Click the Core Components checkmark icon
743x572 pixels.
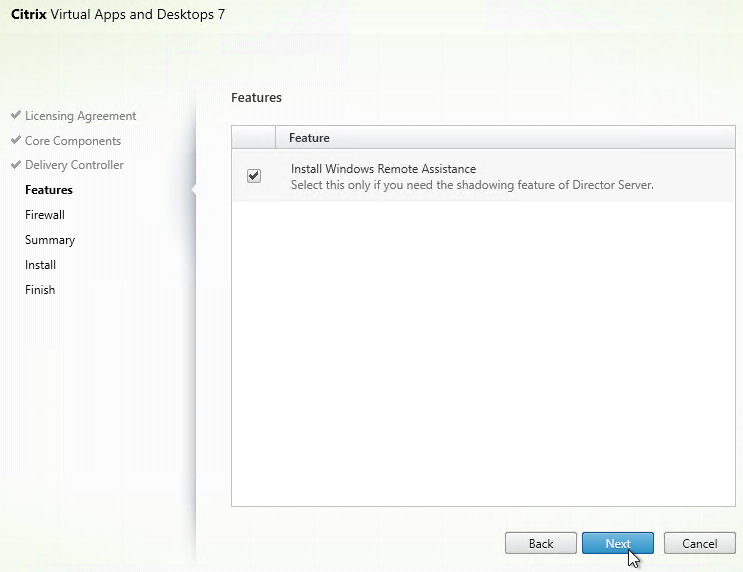(16, 140)
